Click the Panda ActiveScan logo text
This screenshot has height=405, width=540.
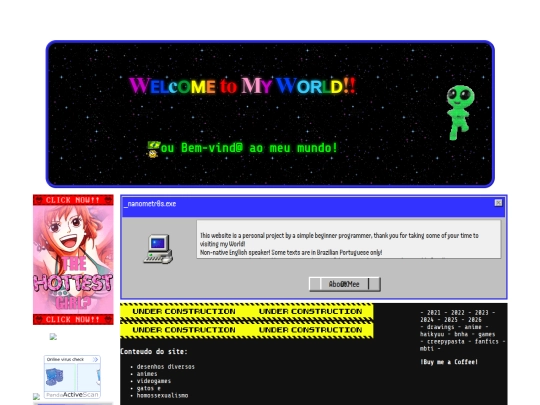point(72,395)
